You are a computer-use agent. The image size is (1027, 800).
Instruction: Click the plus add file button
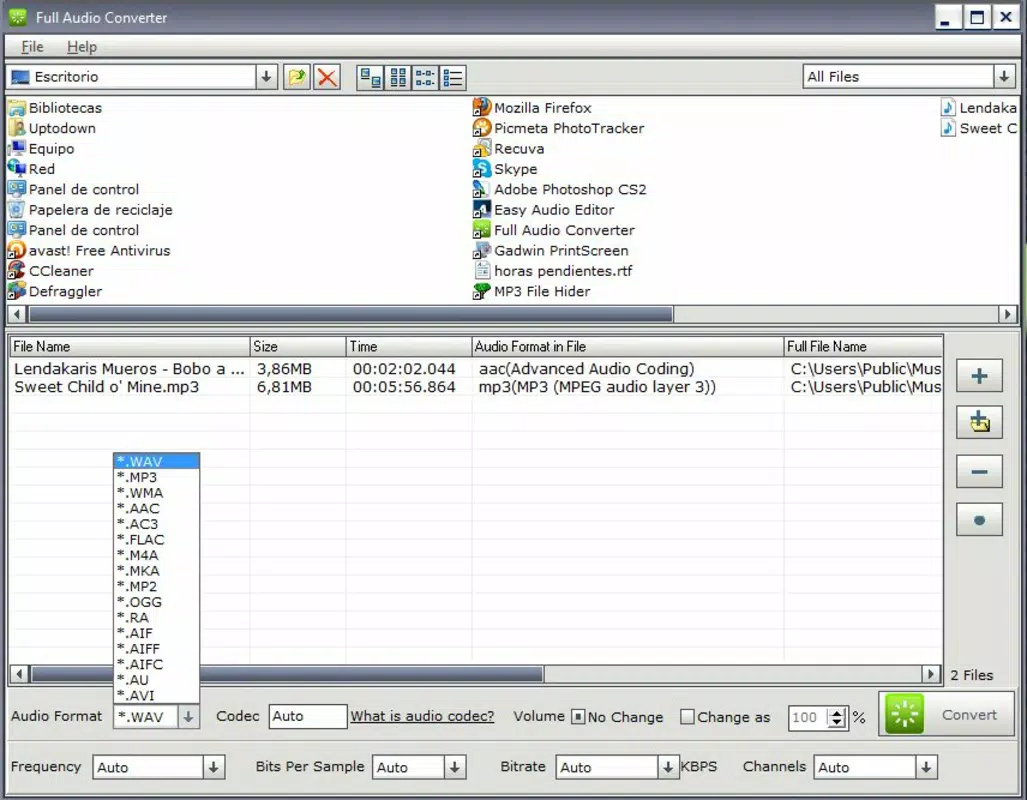pyautogui.click(x=979, y=375)
